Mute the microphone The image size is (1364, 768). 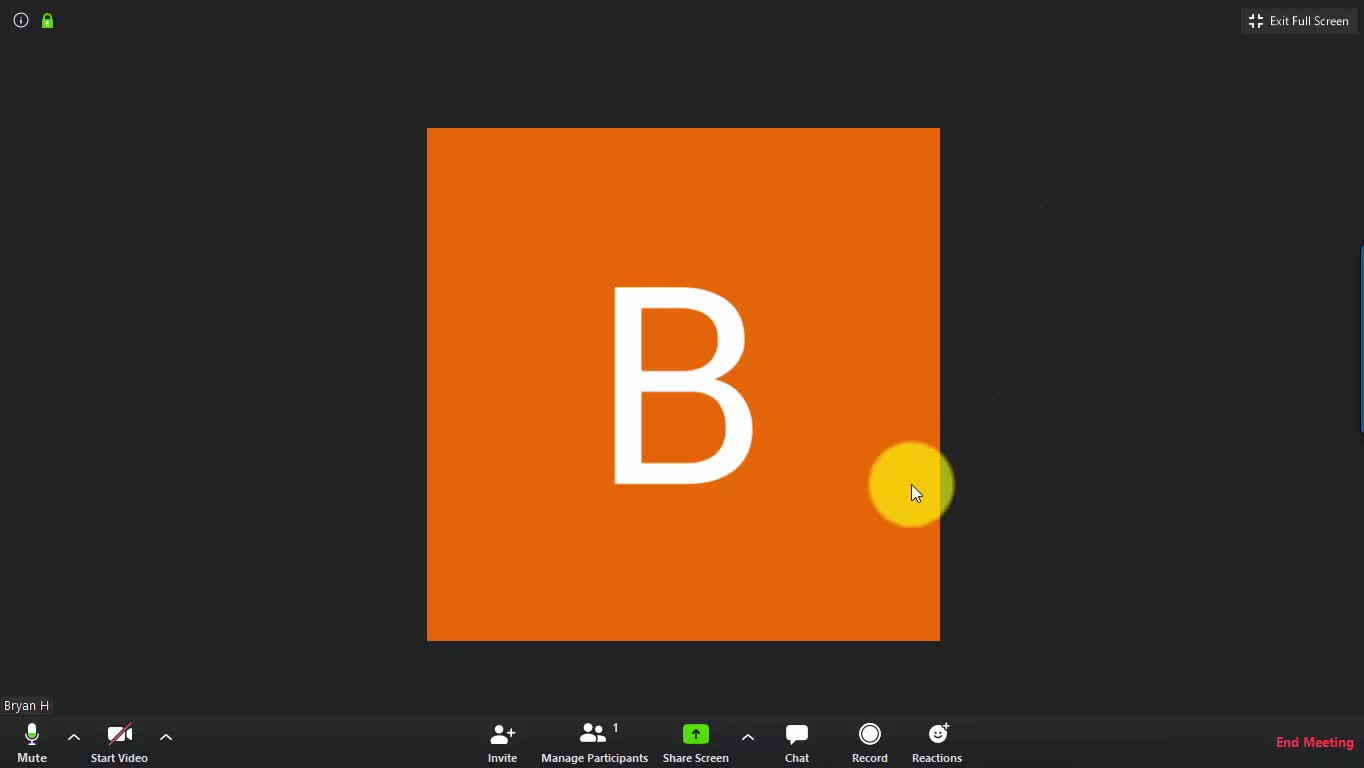[x=32, y=742]
